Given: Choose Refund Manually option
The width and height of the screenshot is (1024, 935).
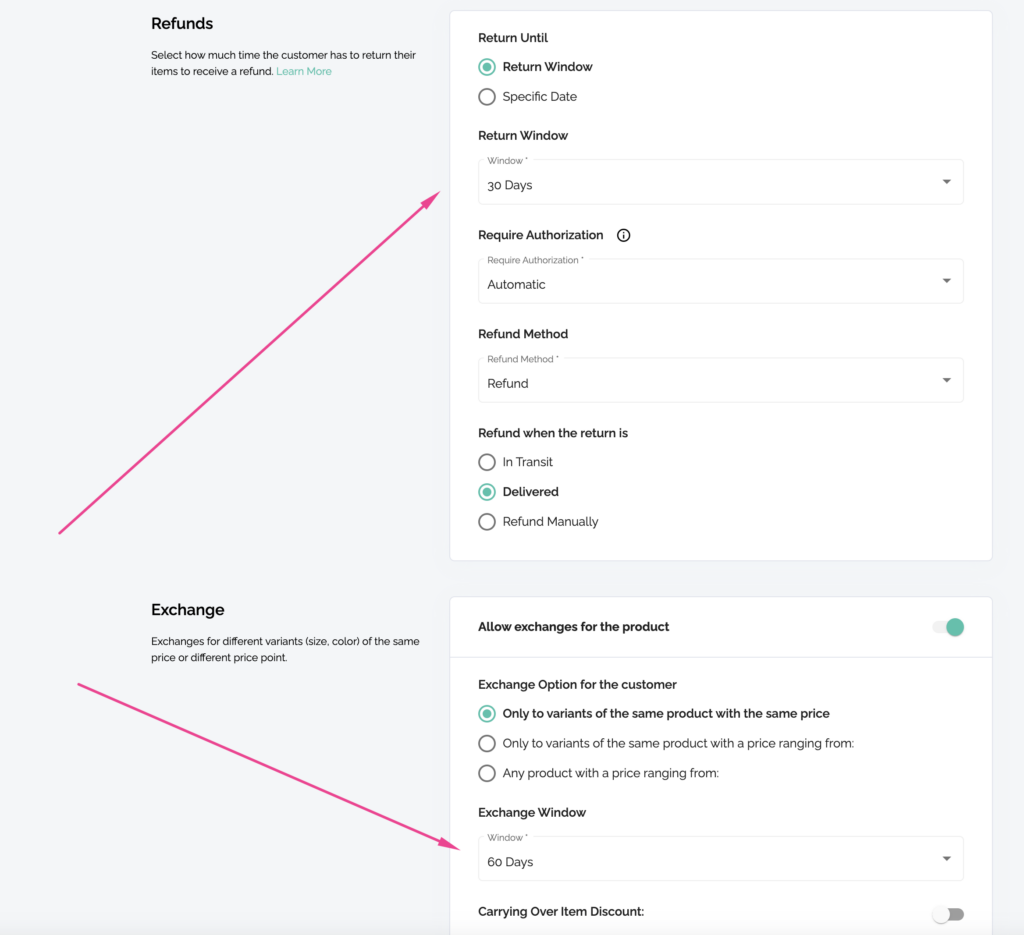Looking at the screenshot, I should pyautogui.click(x=487, y=522).
